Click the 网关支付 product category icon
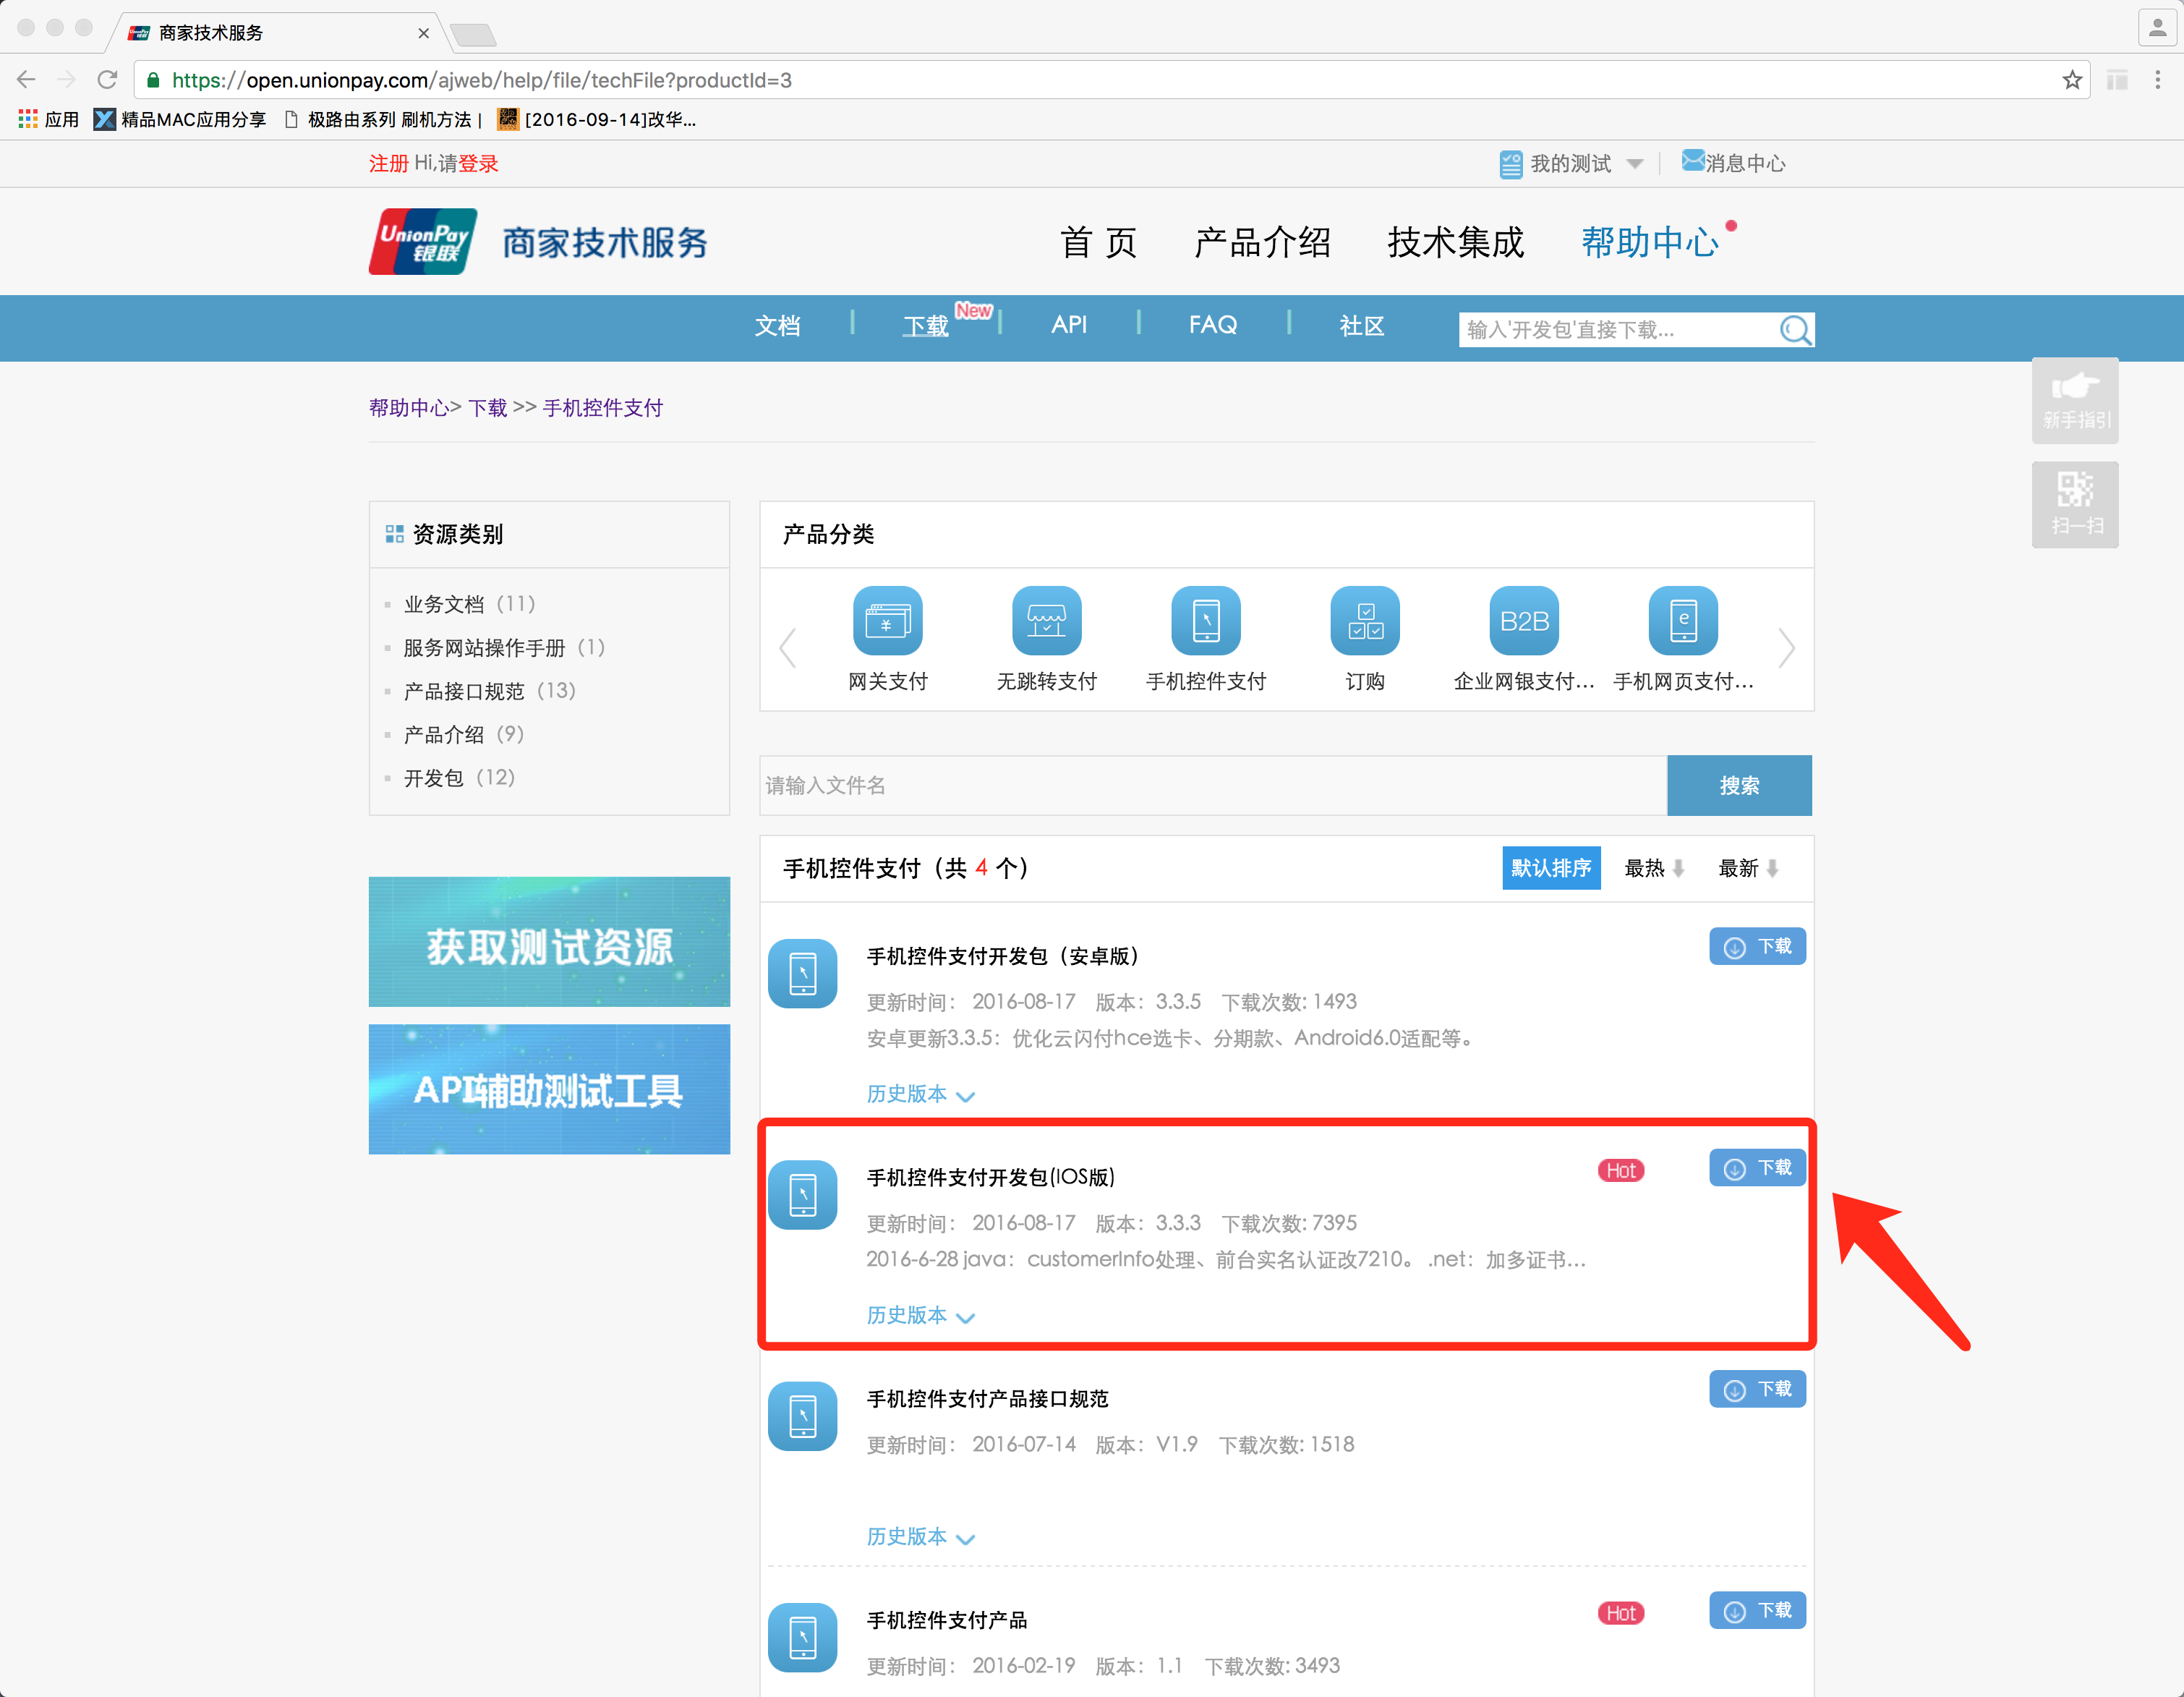This screenshot has width=2184, height=1697. click(887, 620)
